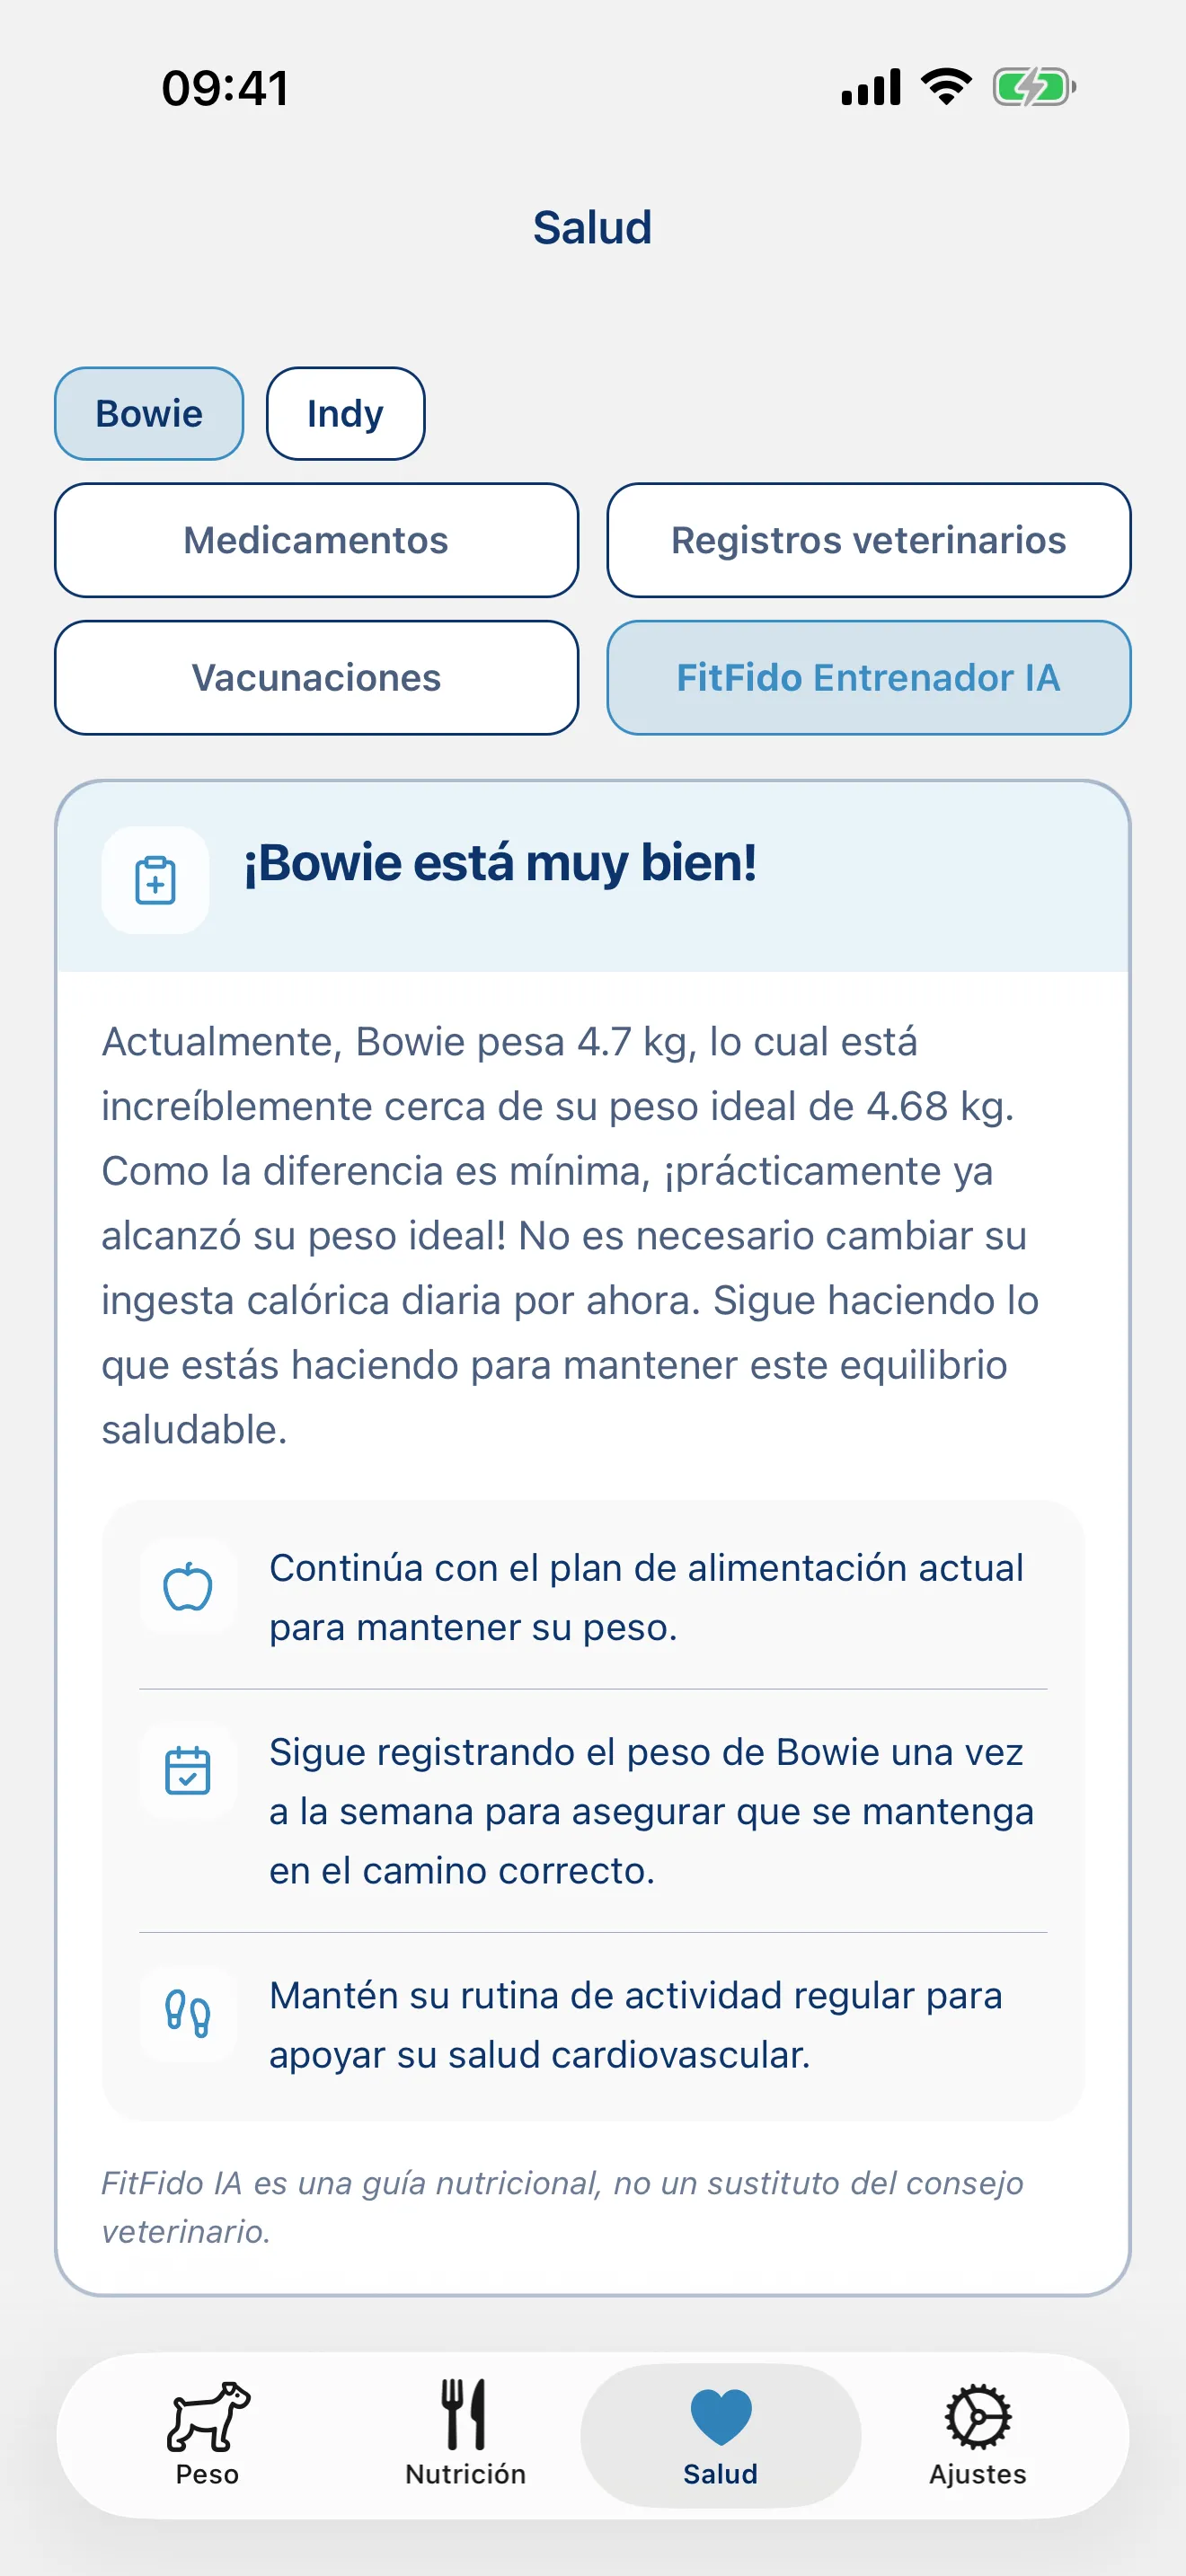This screenshot has height=2576, width=1186.
Task: Show the Vacunaciones section
Action: click(316, 678)
